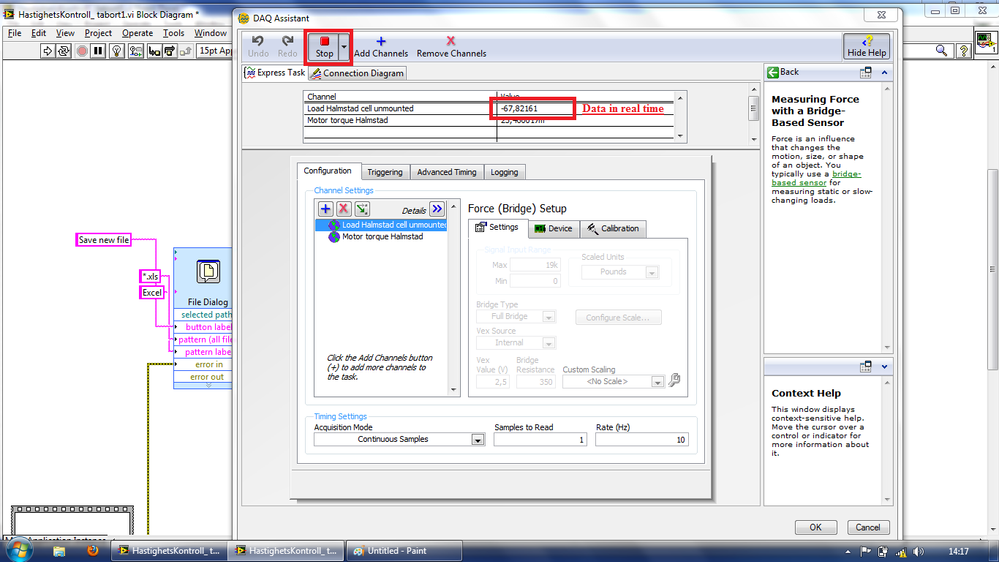The height and width of the screenshot is (562, 999).
Task: Click the Samples to Read field
Action: [x=540, y=440]
